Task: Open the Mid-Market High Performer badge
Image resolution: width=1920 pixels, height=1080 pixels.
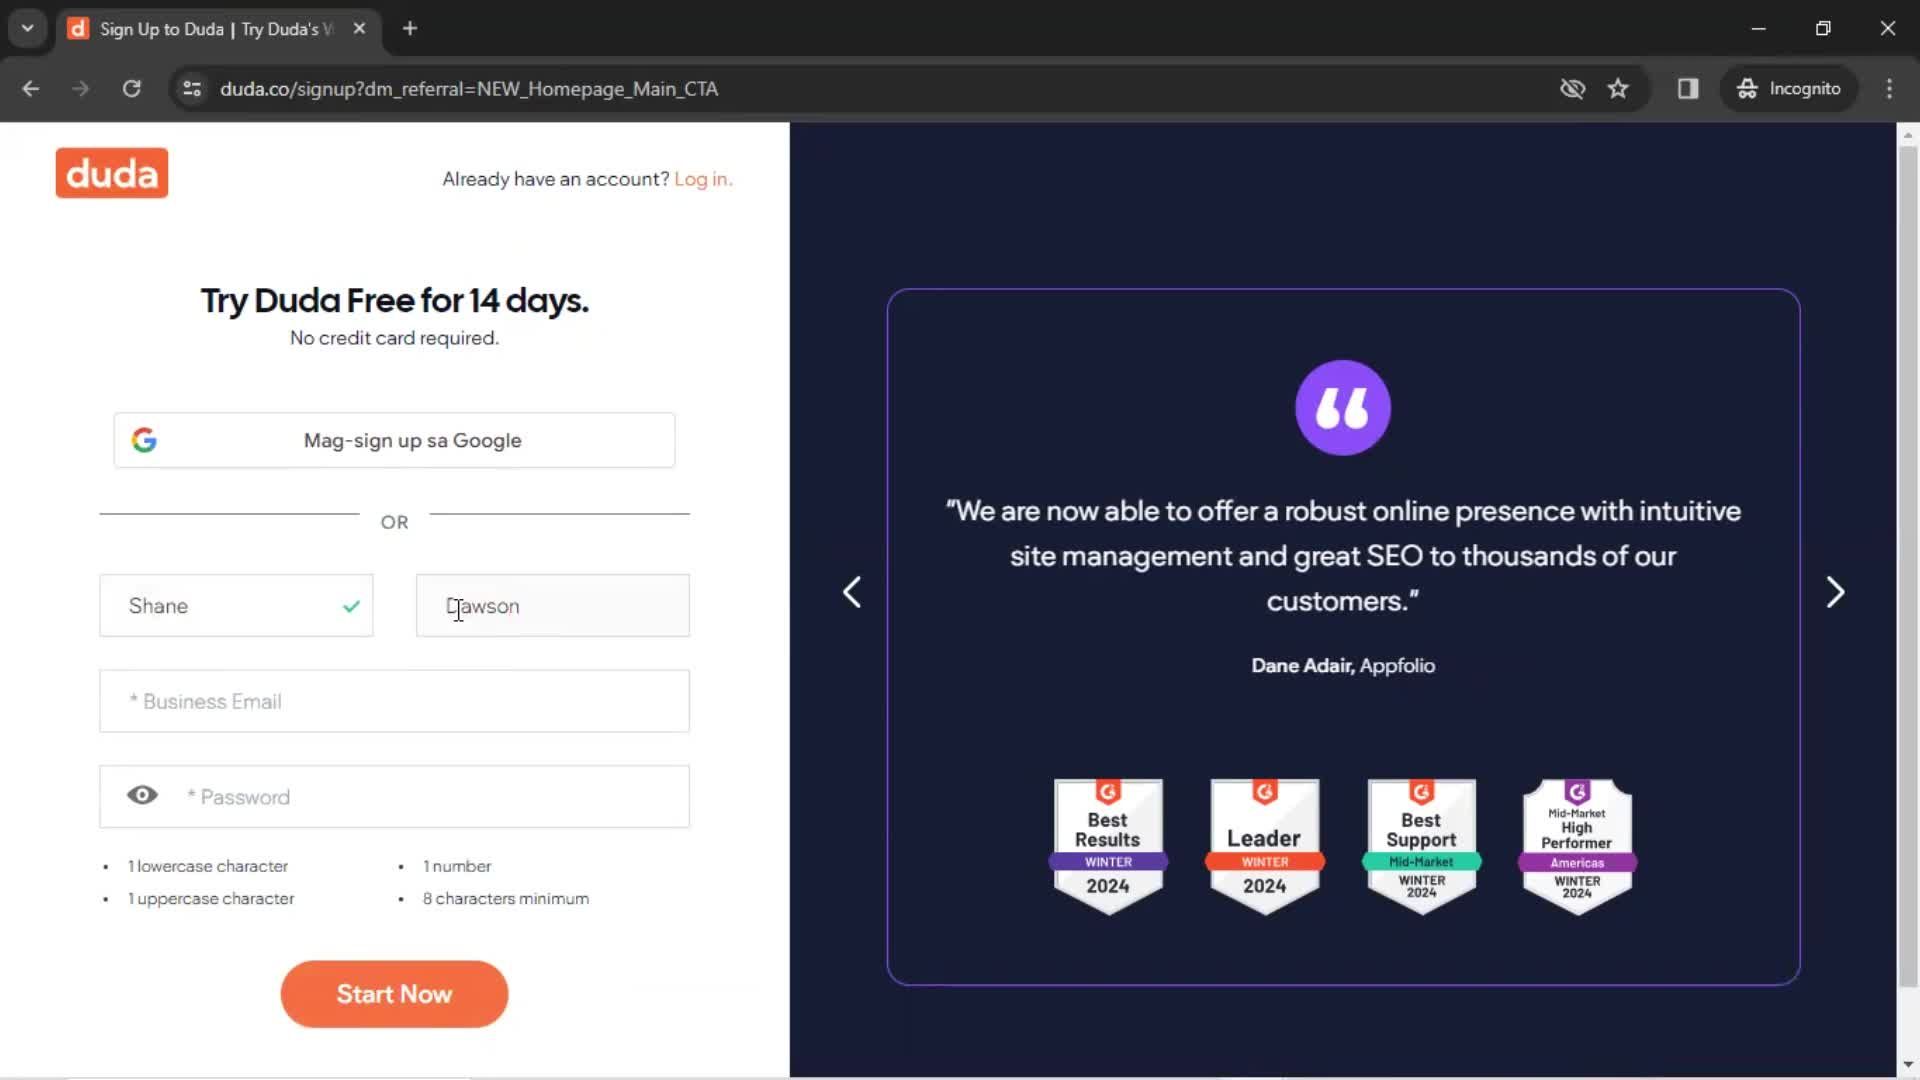Action: [1577, 846]
